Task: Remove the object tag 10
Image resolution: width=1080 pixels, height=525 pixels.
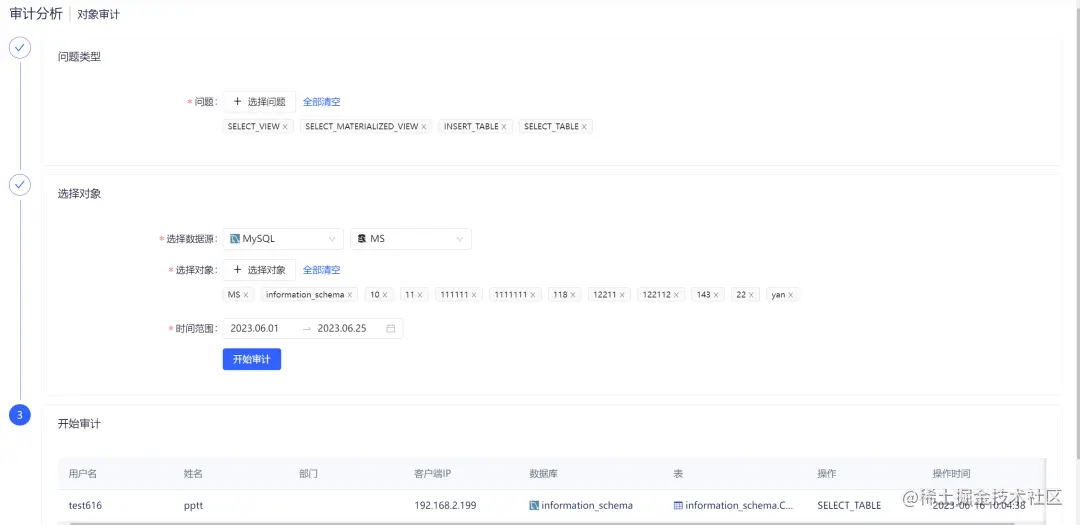Action: tap(385, 295)
